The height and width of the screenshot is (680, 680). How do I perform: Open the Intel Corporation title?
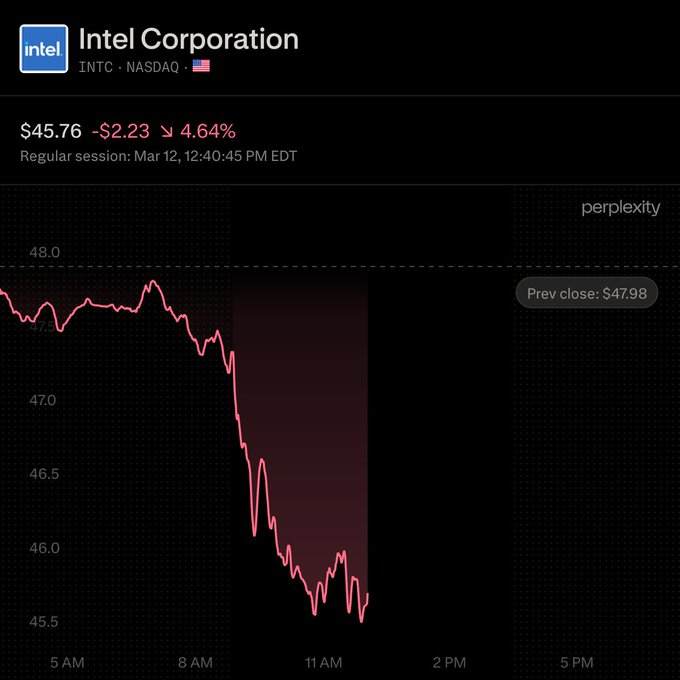[x=188, y=39]
